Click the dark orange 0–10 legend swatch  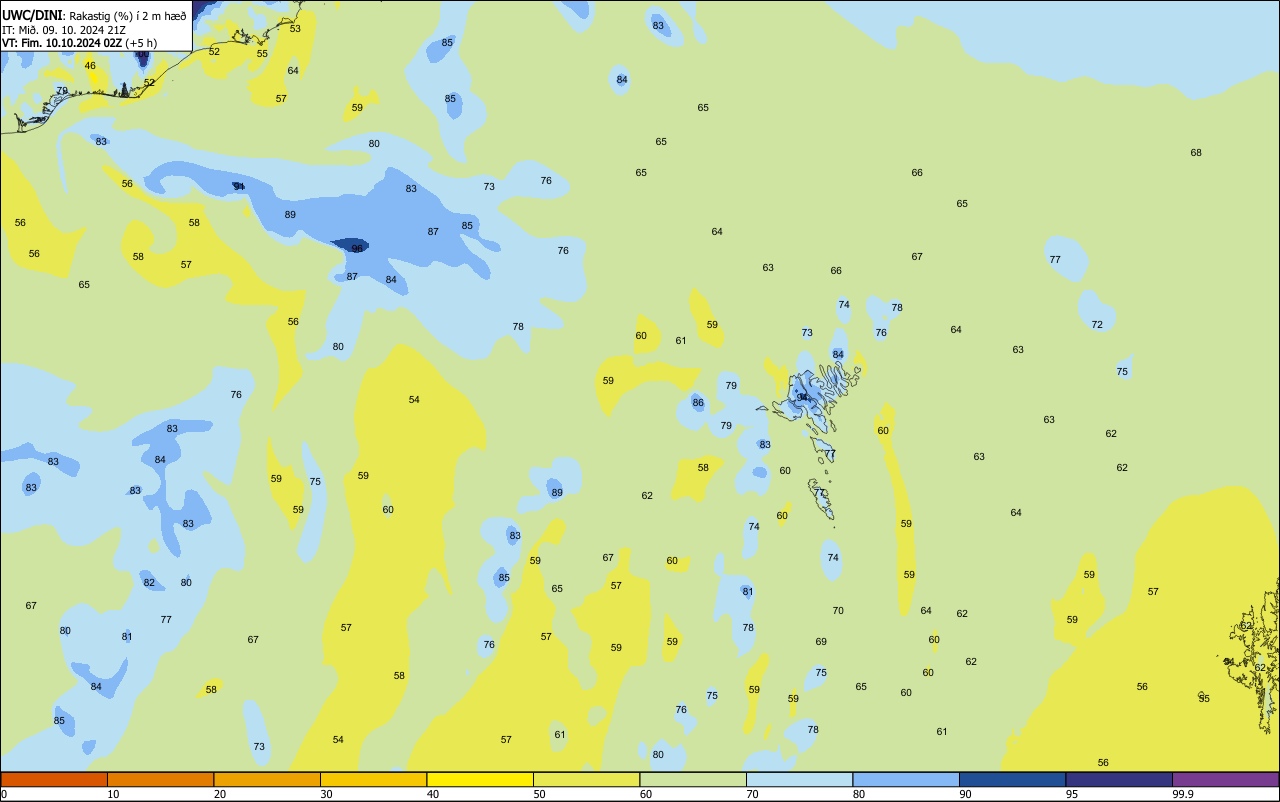[54, 779]
